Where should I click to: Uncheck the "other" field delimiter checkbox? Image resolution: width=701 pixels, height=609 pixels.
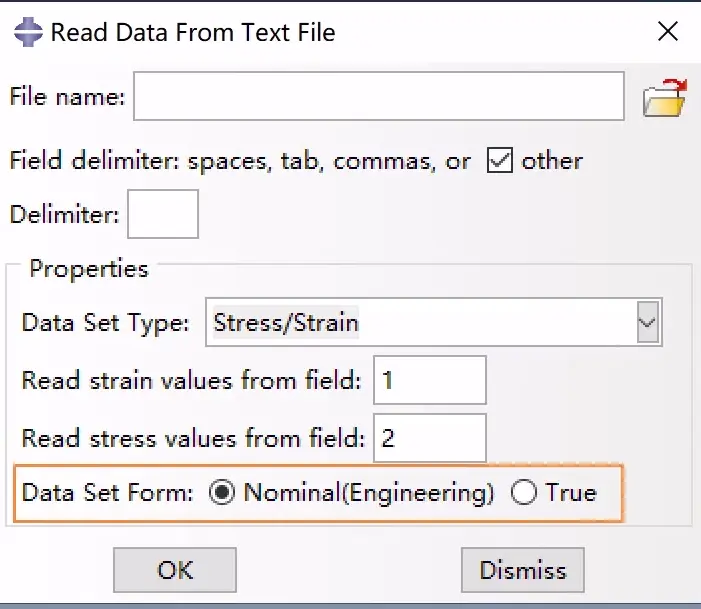tap(499, 161)
